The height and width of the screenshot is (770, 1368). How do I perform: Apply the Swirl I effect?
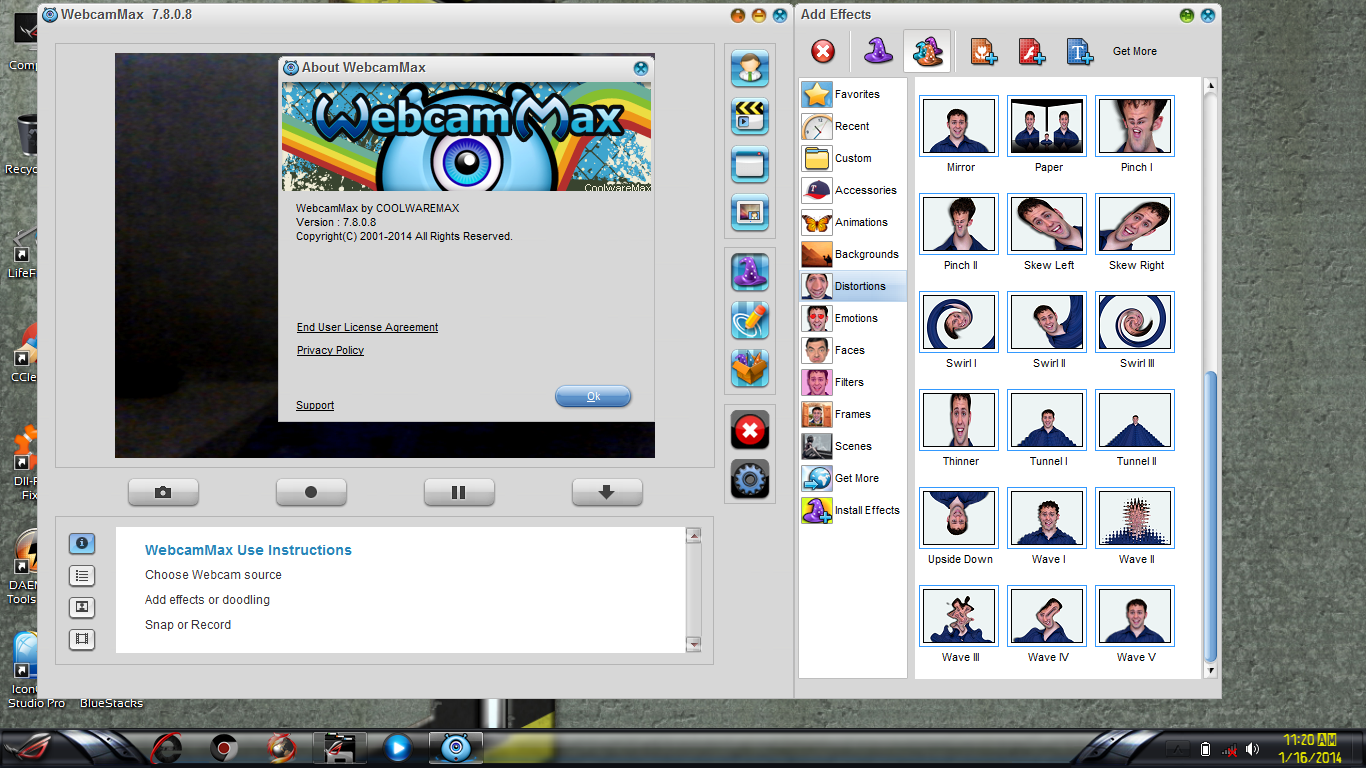click(x=959, y=322)
